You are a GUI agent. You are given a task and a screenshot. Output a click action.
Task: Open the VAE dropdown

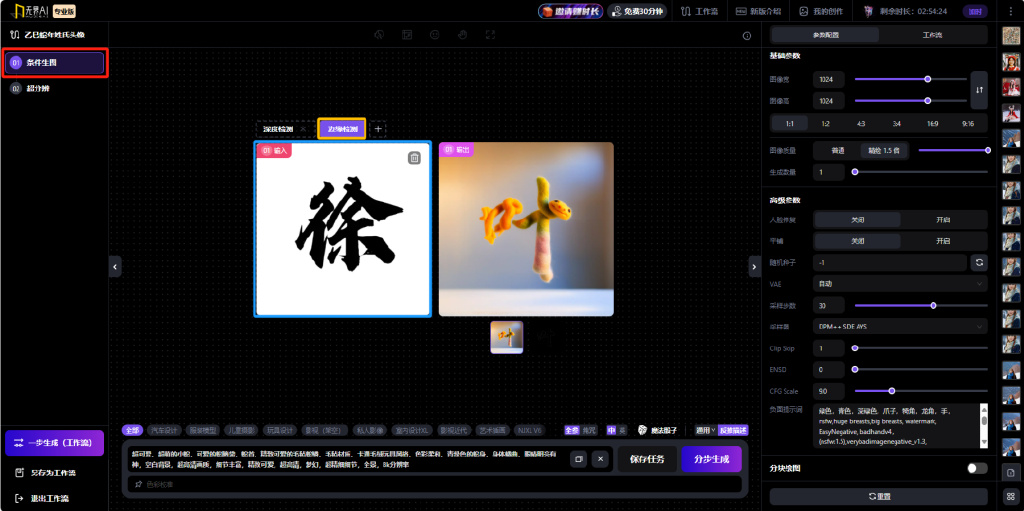900,284
